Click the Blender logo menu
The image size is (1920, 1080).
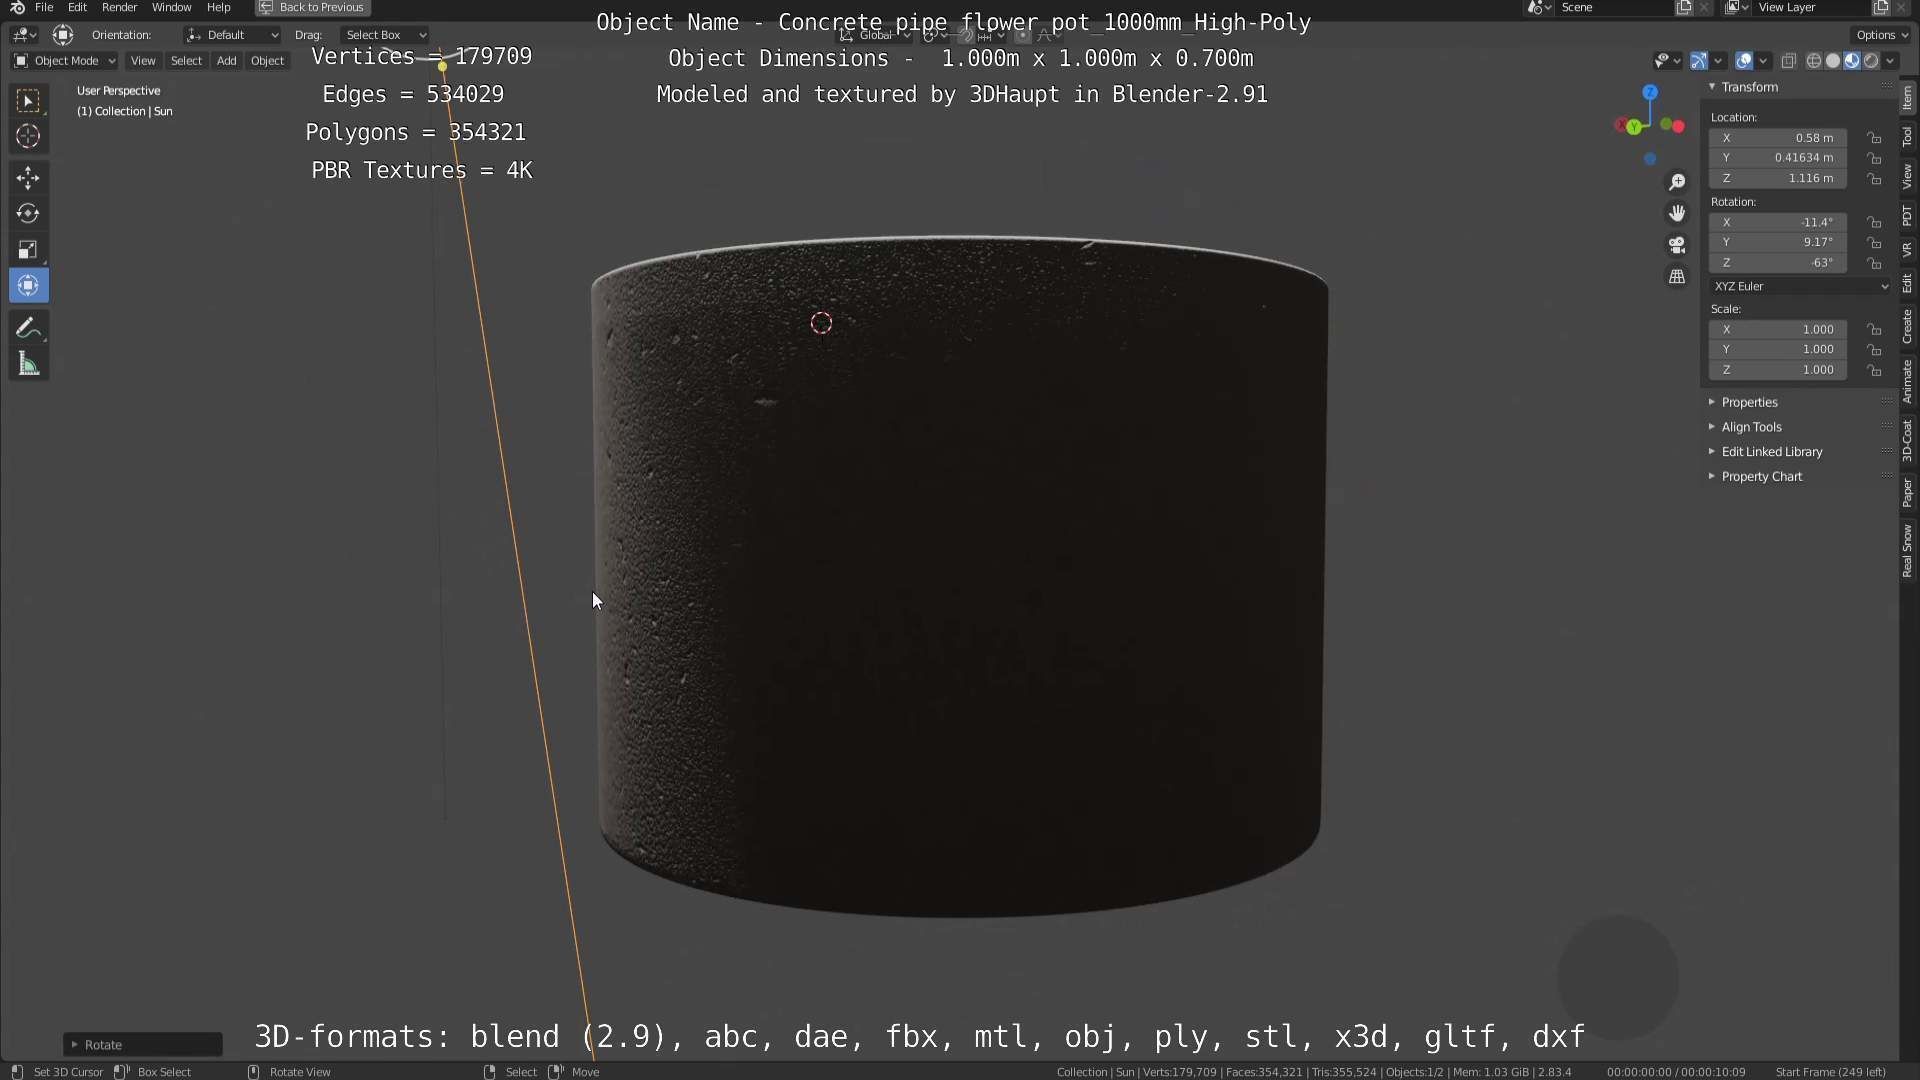(x=17, y=7)
